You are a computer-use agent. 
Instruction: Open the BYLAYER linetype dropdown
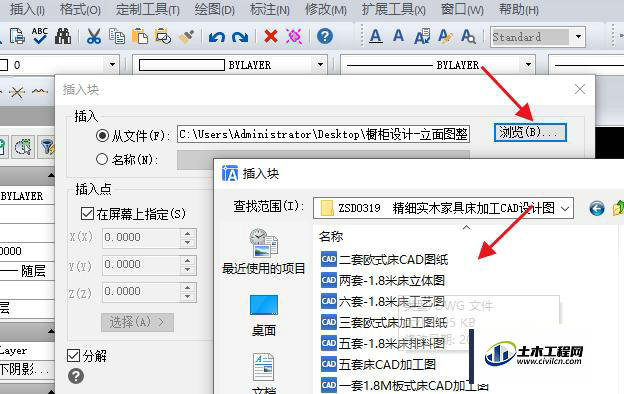(528, 64)
